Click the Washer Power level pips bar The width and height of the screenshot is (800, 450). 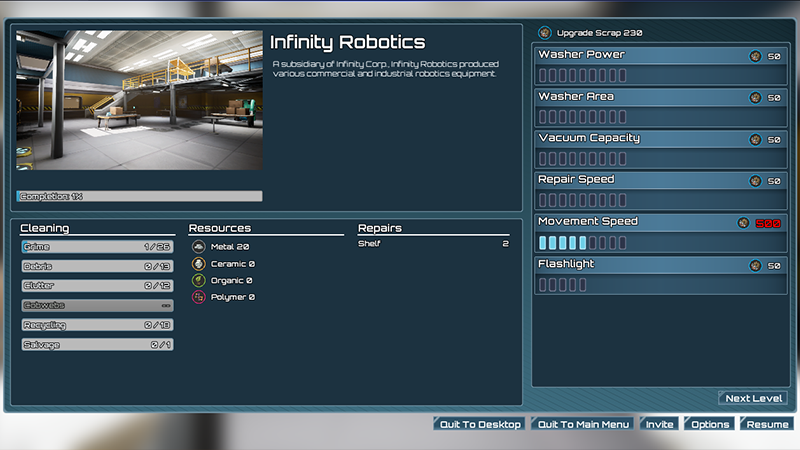point(582,76)
